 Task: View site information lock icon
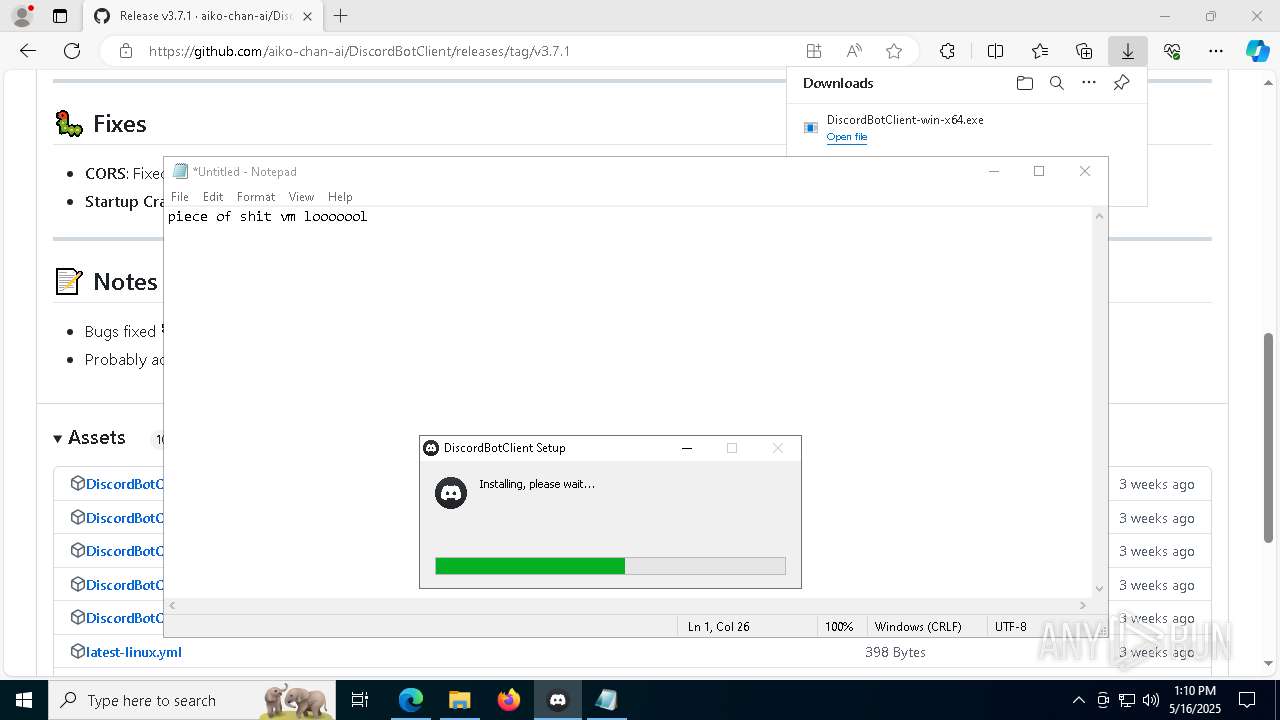pyautogui.click(x=126, y=51)
